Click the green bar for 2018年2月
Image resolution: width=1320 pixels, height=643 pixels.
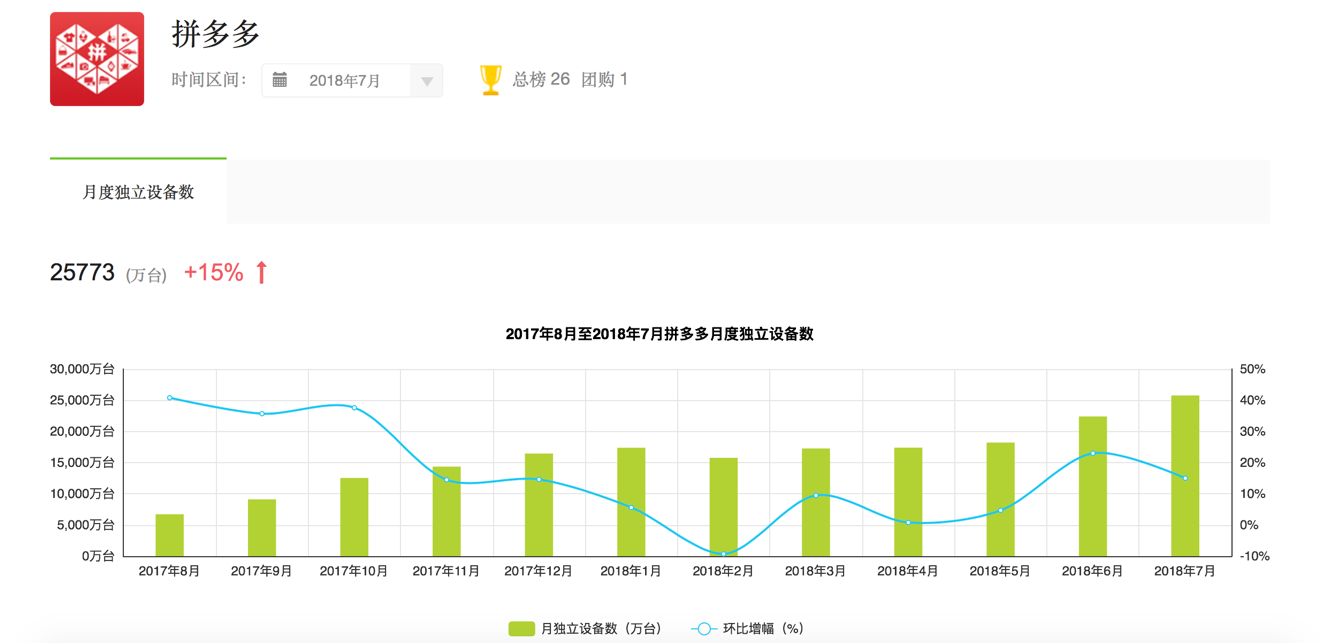724,507
